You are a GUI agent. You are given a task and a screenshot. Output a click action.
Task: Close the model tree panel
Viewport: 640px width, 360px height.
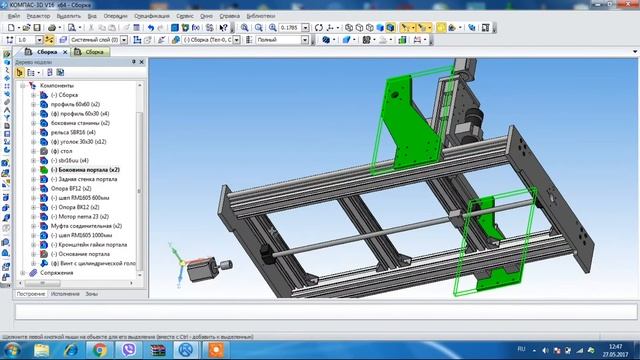pos(142,62)
